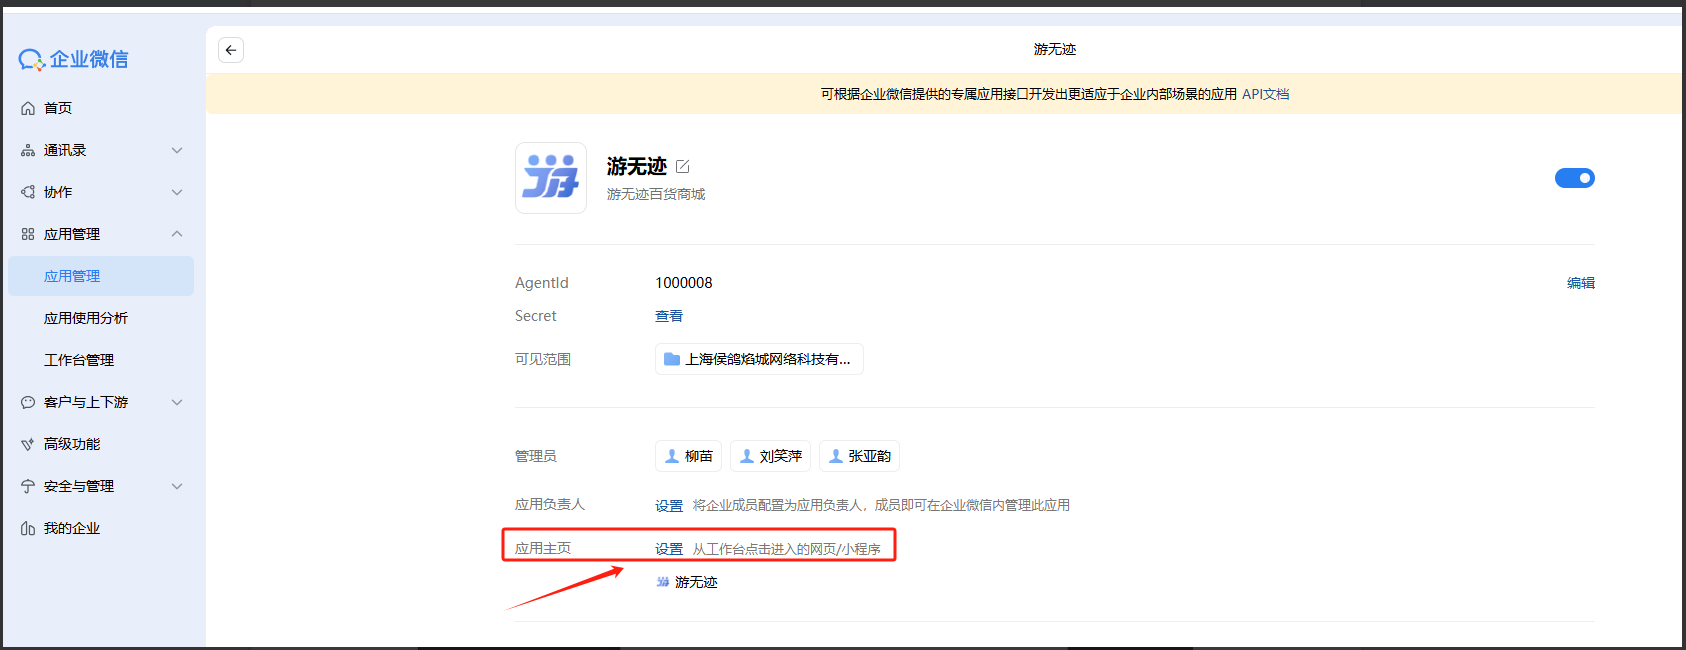Disable the 游无迹 app toggle switch
The width and height of the screenshot is (1686, 650).
click(x=1574, y=178)
